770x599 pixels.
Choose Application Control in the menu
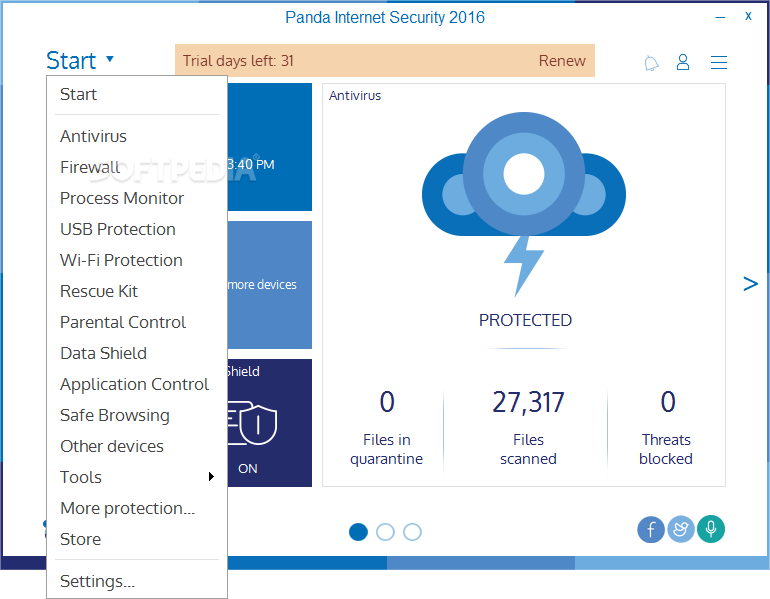pyautogui.click(x=137, y=383)
